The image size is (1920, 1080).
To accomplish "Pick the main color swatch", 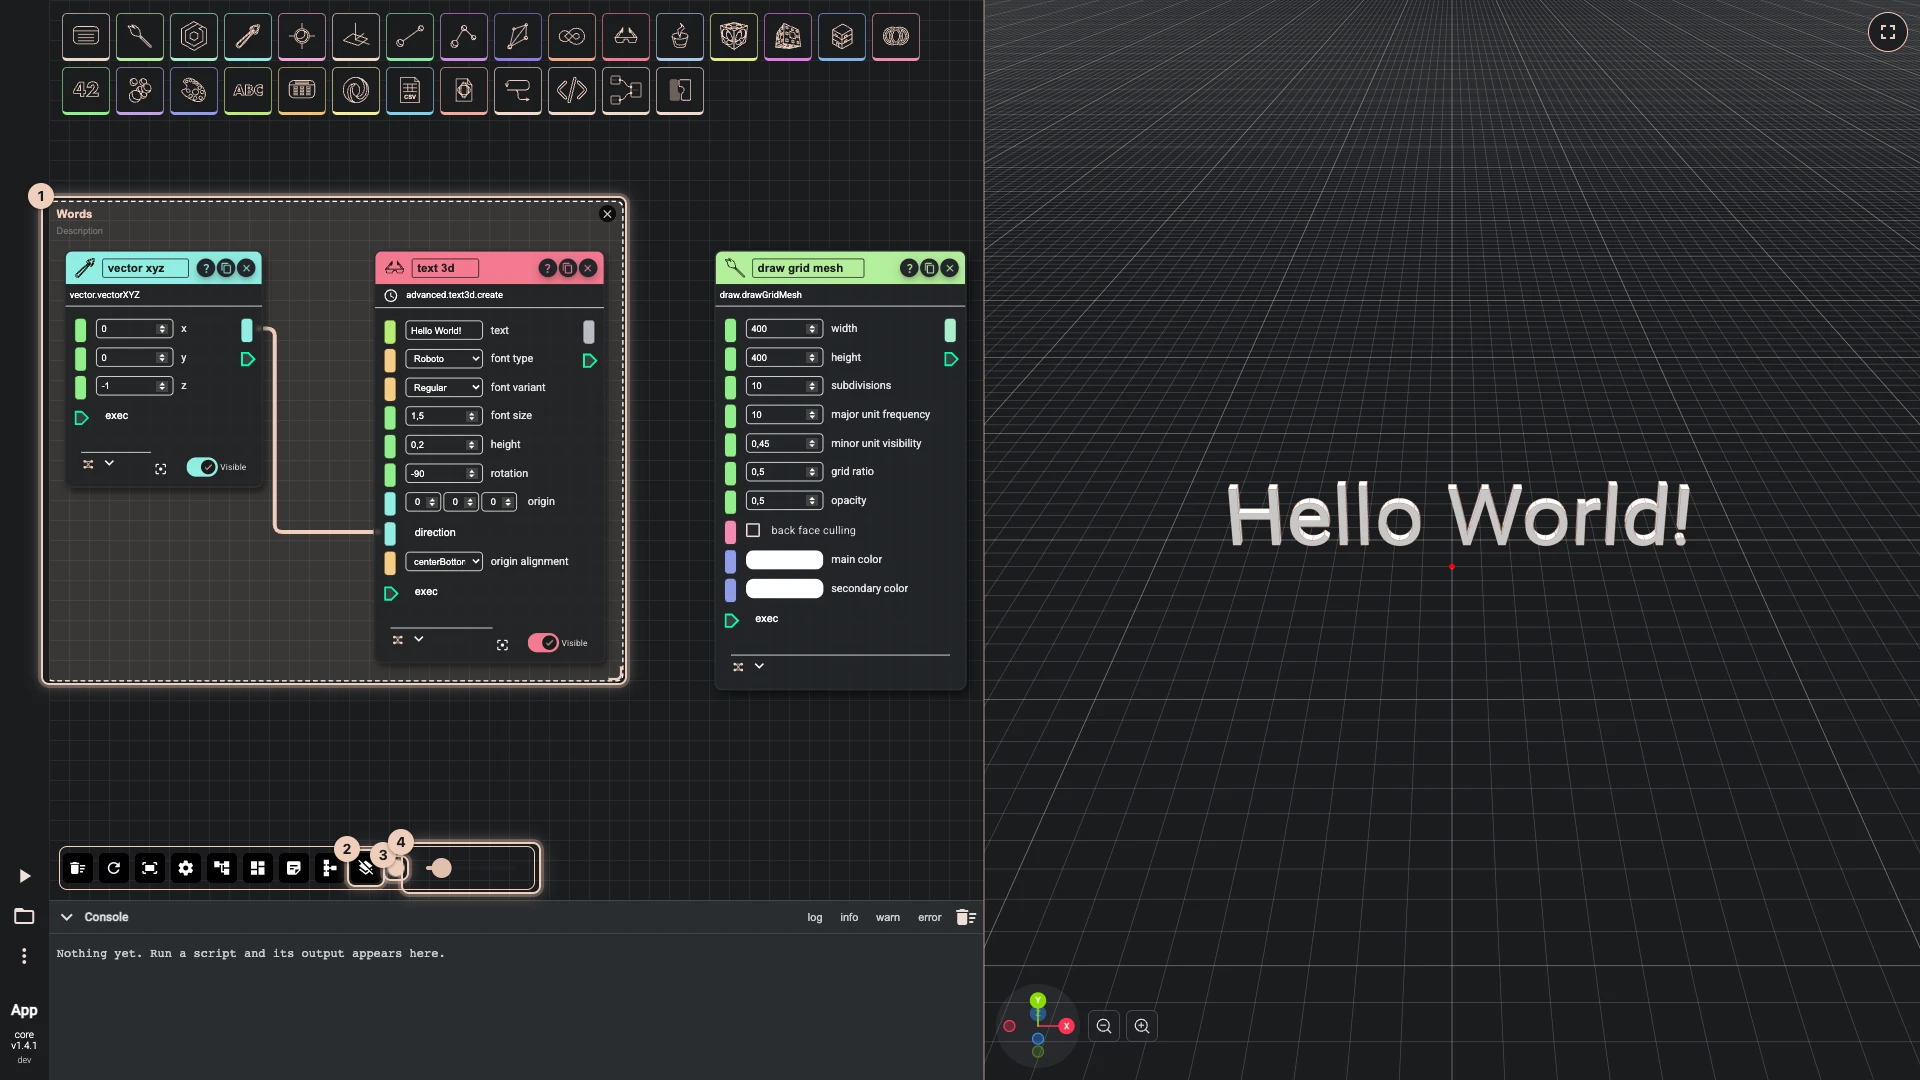I will [x=784, y=560].
